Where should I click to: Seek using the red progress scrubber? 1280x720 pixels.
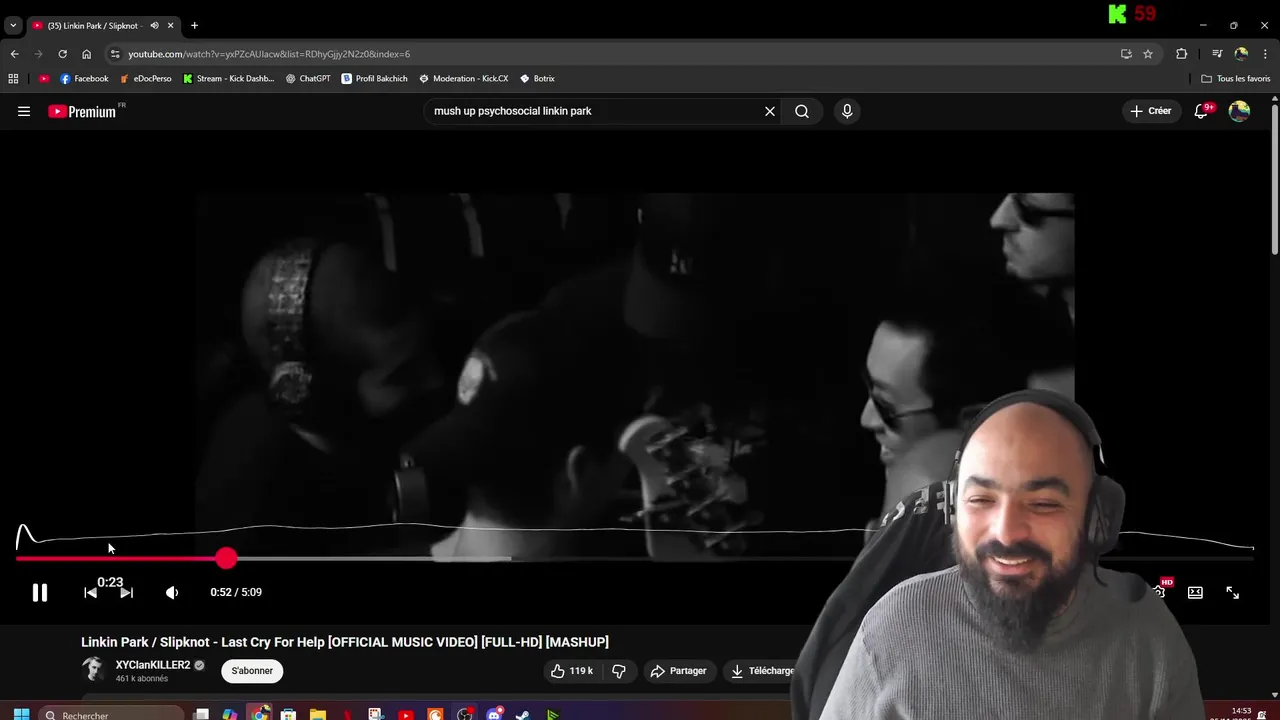[226, 558]
